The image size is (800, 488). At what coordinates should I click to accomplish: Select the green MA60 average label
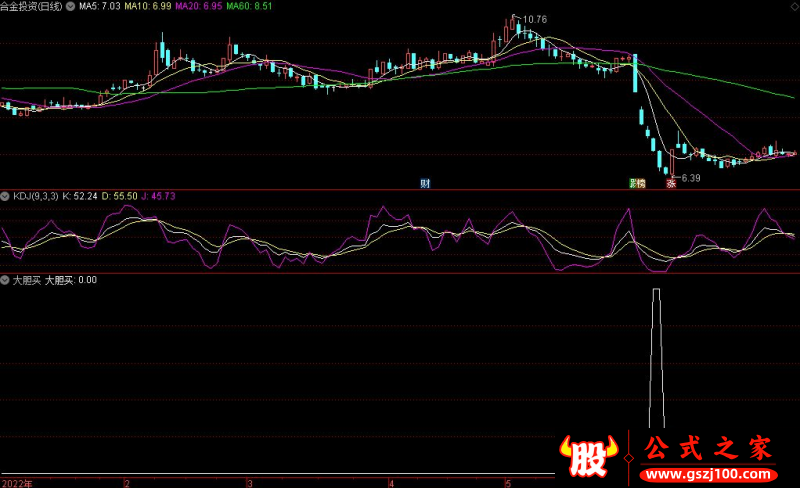(x=247, y=6)
